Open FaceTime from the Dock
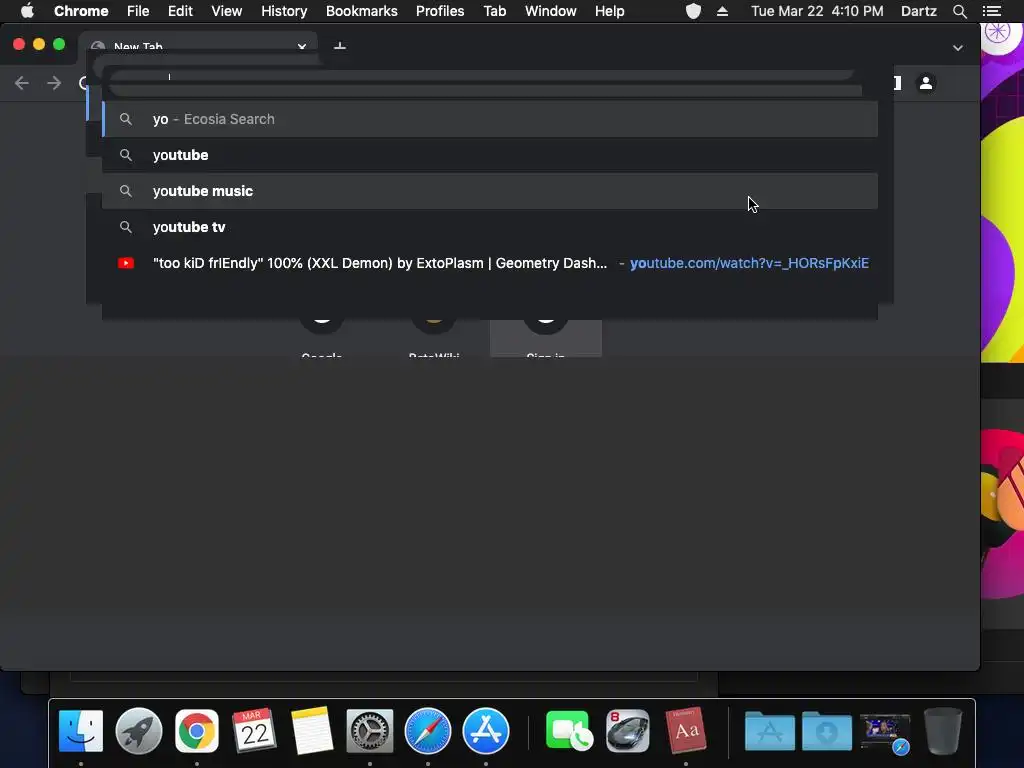The width and height of the screenshot is (1024, 768). coord(569,731)
